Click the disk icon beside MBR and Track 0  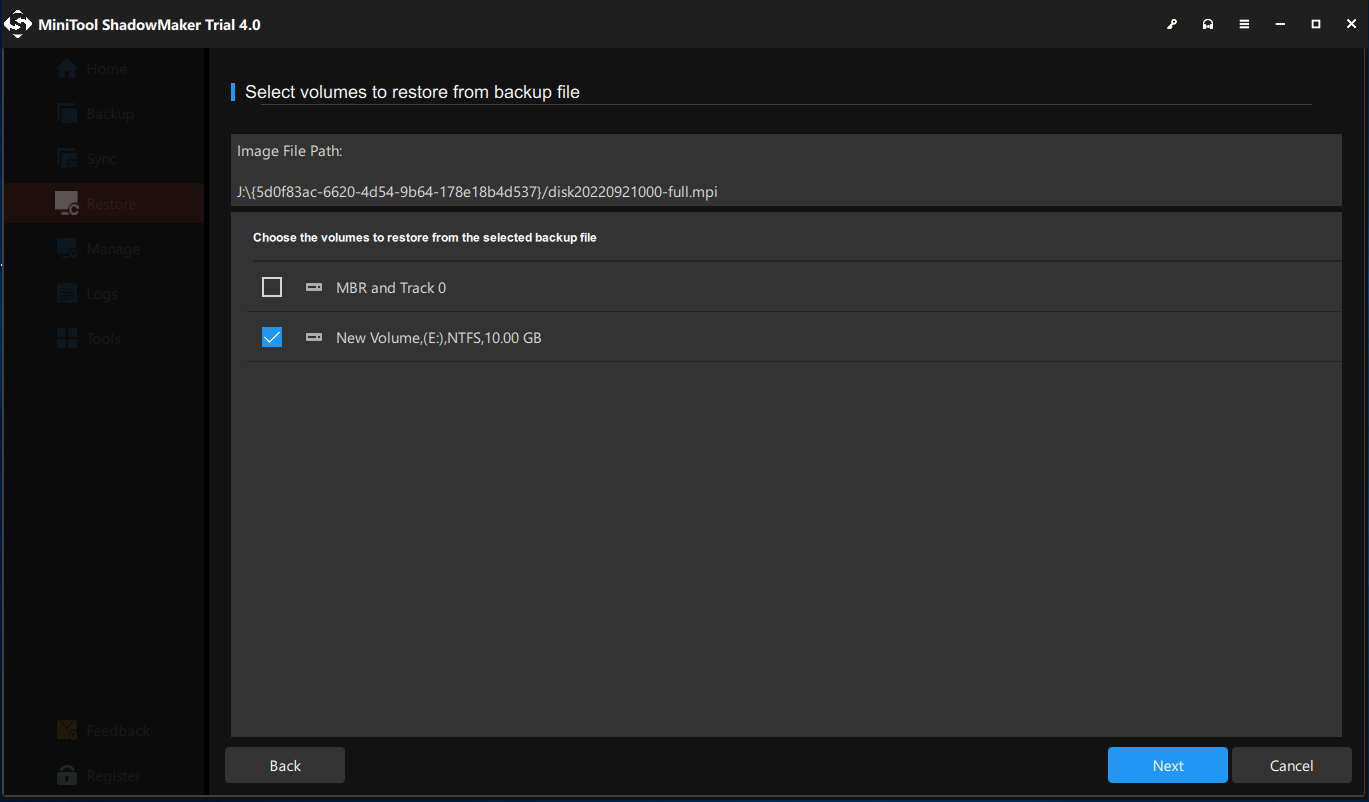pos(314,288)
